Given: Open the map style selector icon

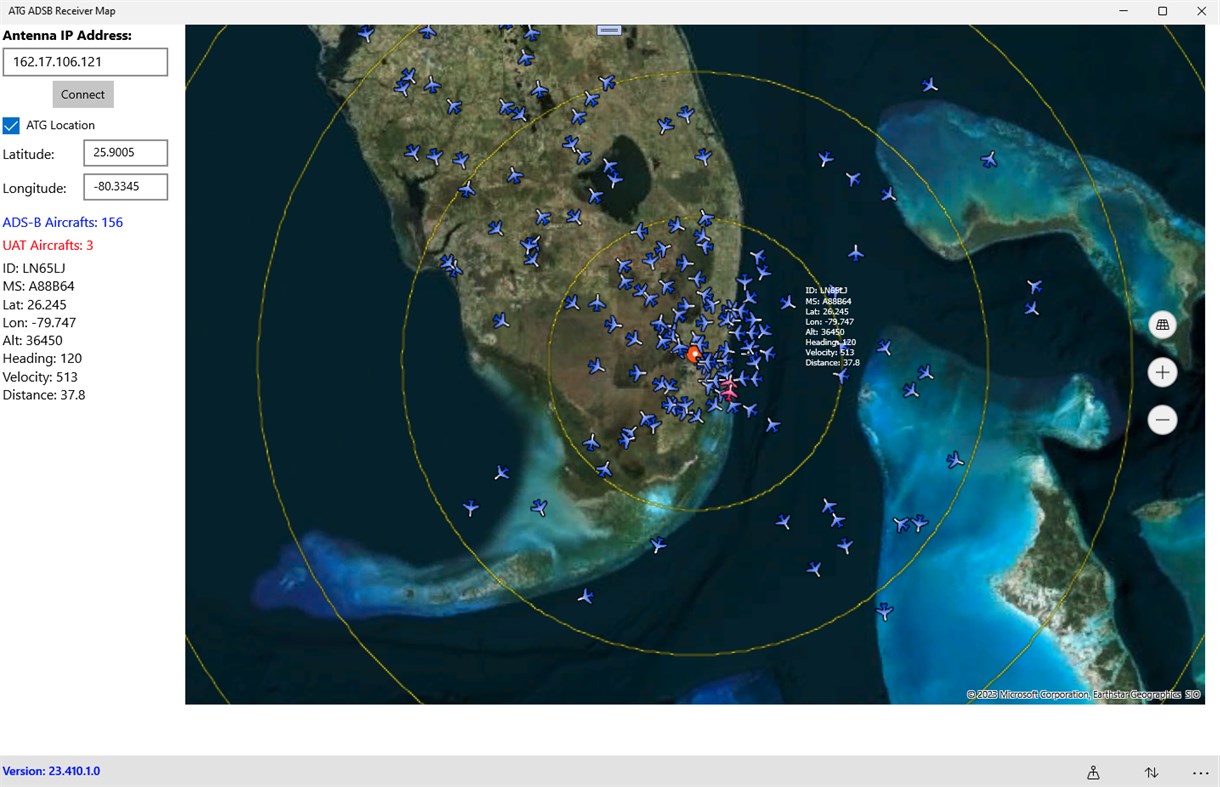Looking at the screenshot, I should (x=1162, y=323).
